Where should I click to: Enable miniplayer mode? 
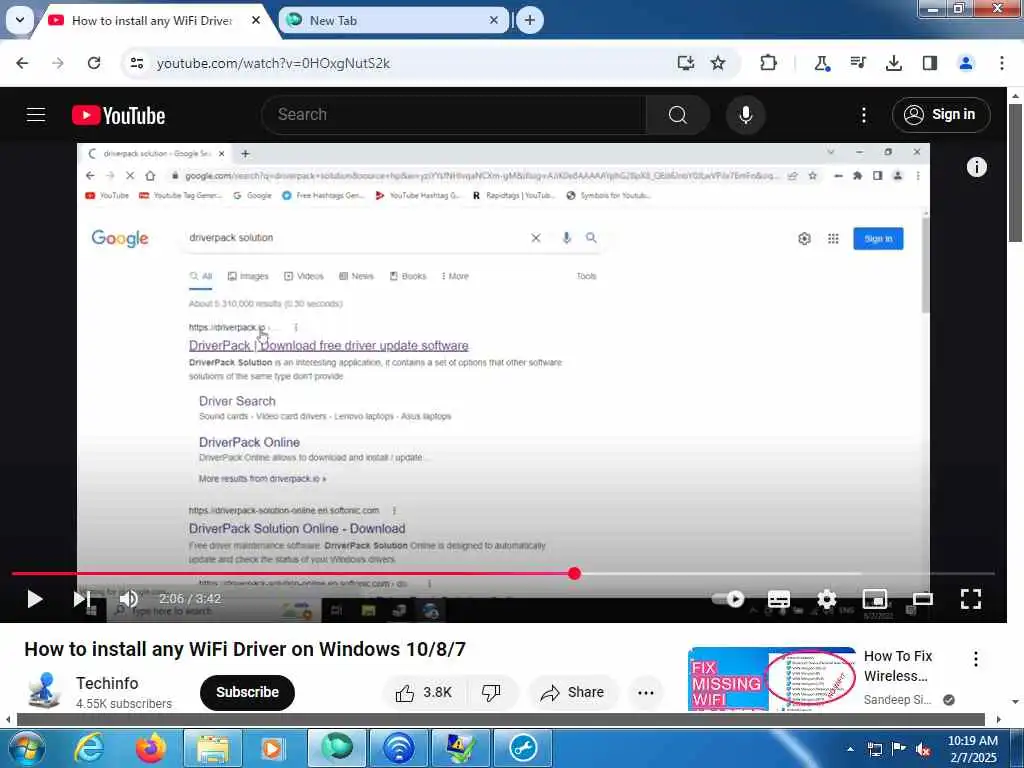(x=874, y=599)
